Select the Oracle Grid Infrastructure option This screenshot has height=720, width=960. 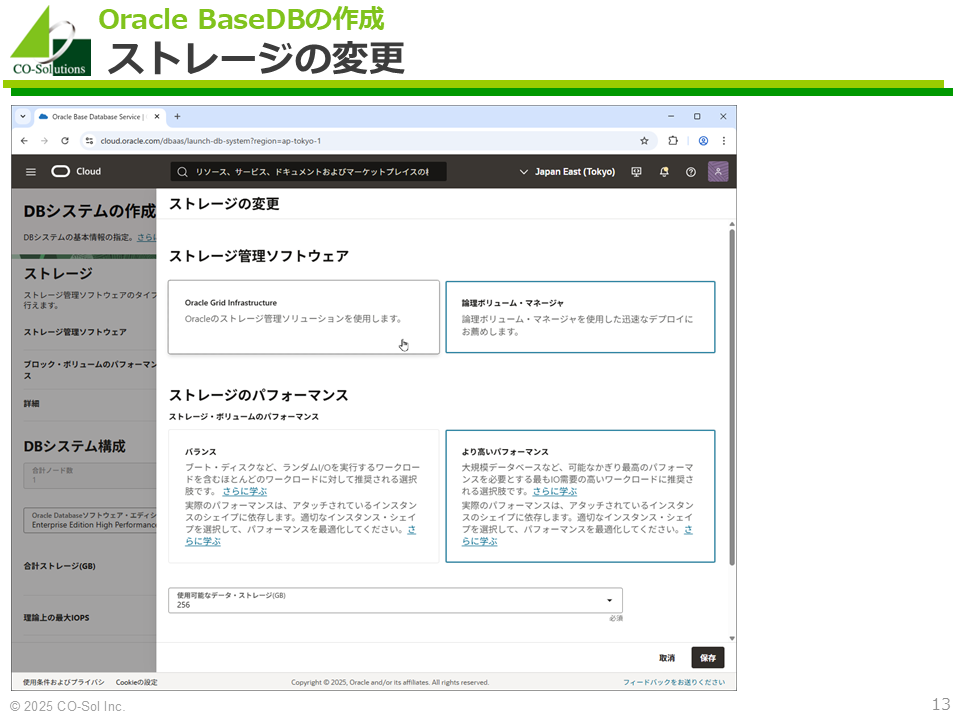point(304,317)
